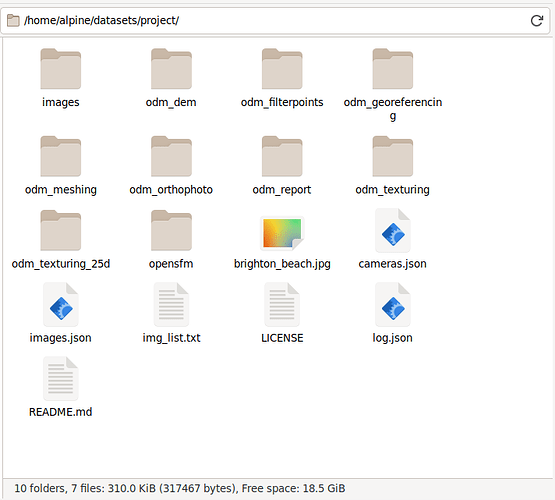Select the opensfm folder icon
This screenshot has width=555, height=500.
click(171, 230)
